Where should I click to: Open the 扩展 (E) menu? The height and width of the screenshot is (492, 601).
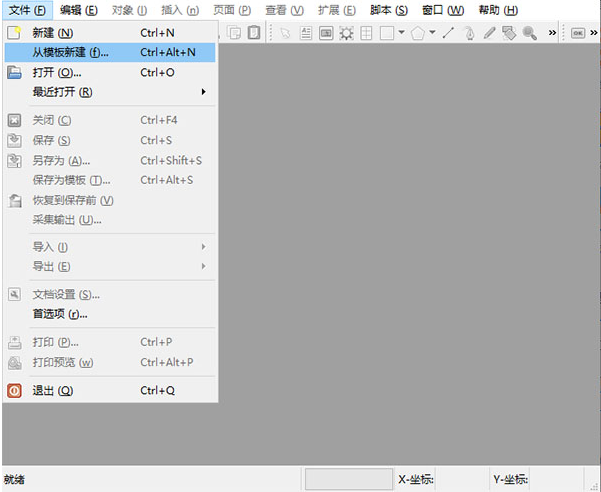[x=337, y=10]
